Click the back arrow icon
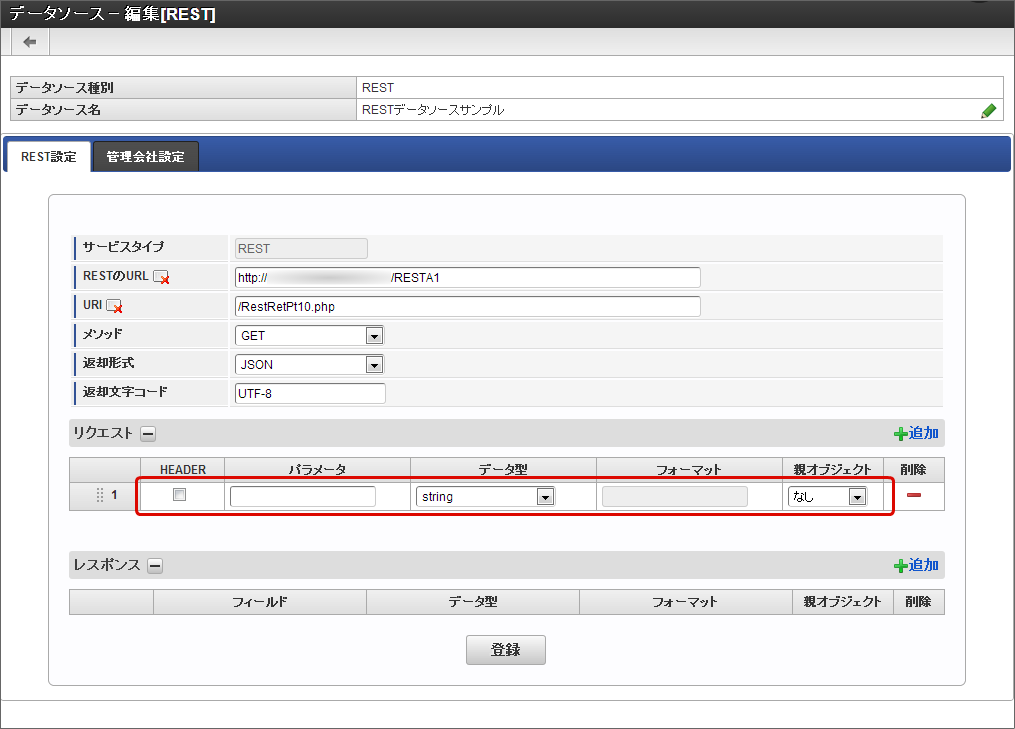Viewport: 1015px width, 729px height. tap(30, 42)
